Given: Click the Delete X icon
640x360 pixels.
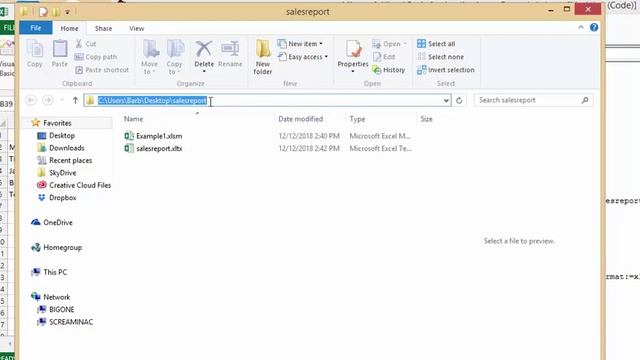Looking at the screenshot, I should click(x=204, y=50).
